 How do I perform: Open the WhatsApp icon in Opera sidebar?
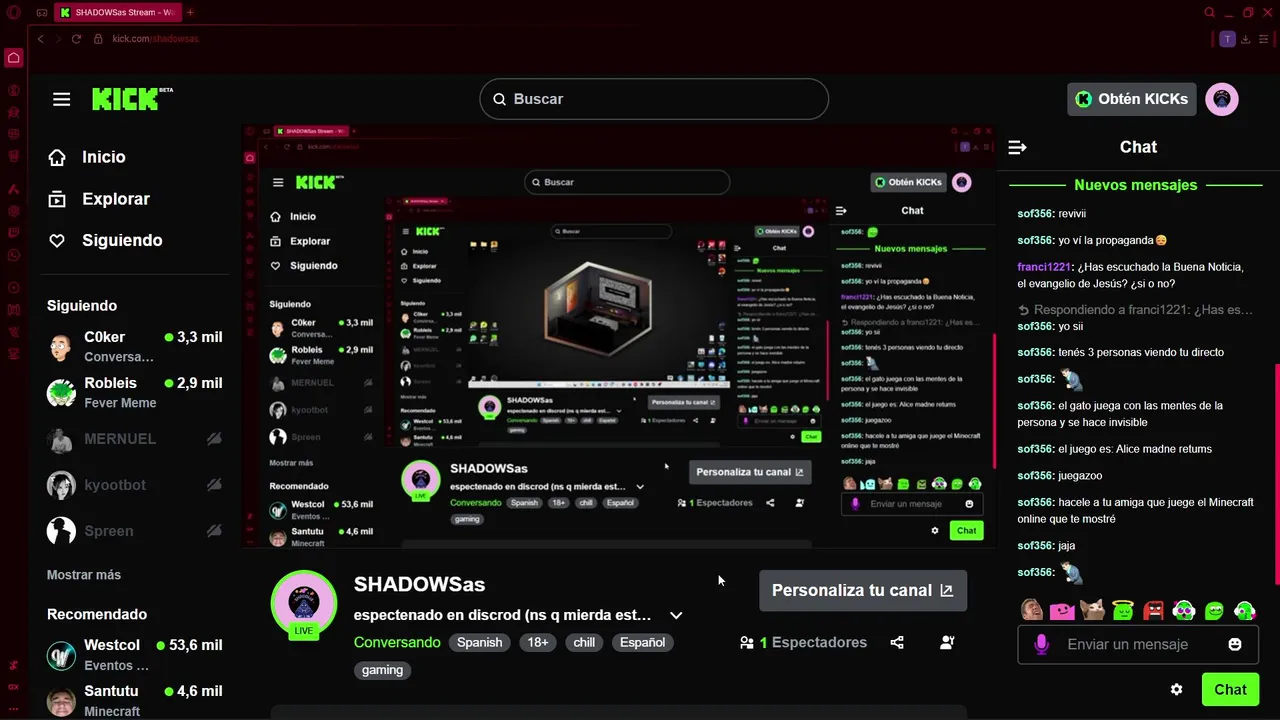14,255
